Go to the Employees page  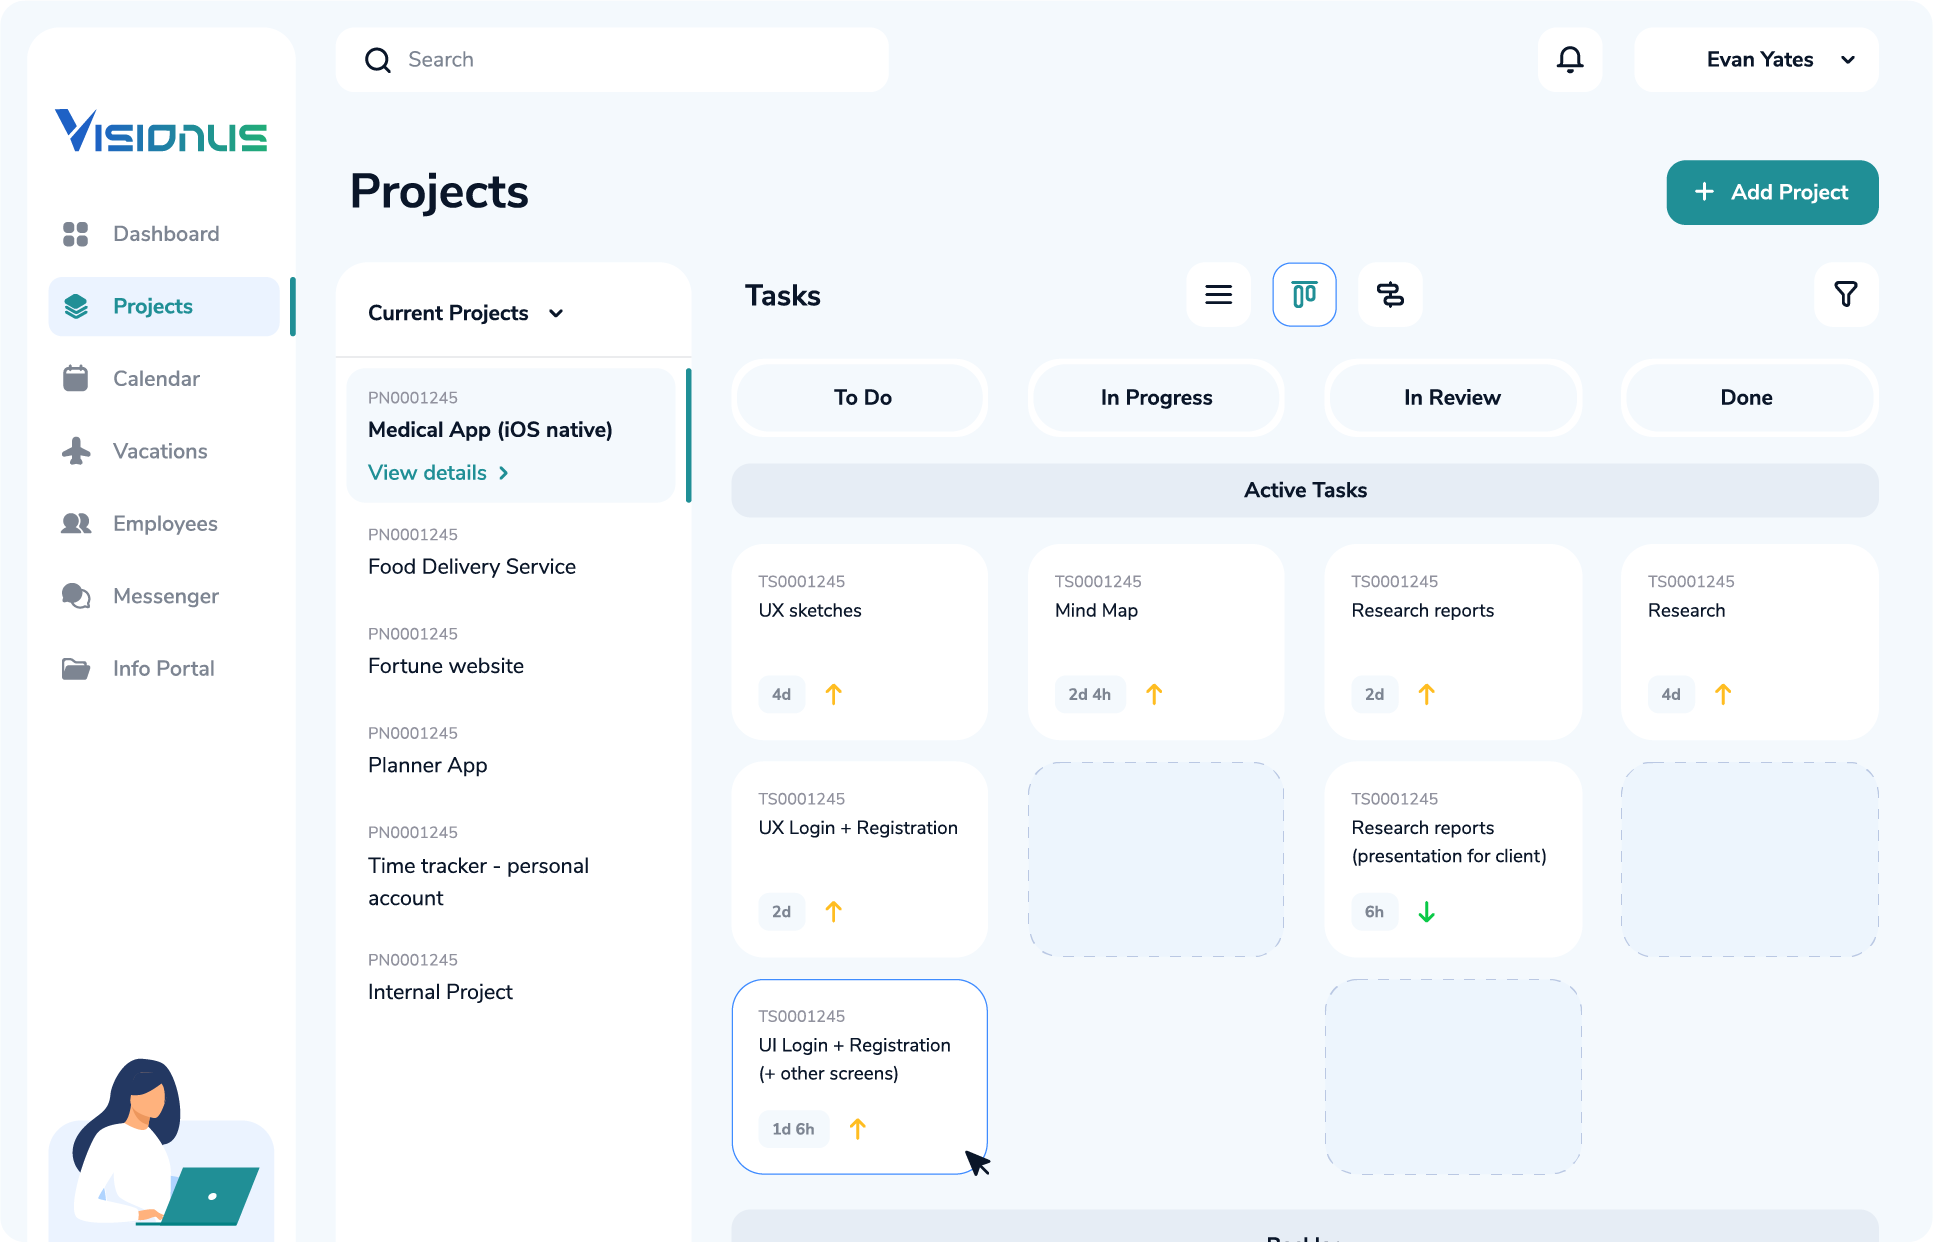(x=164, y=523)
